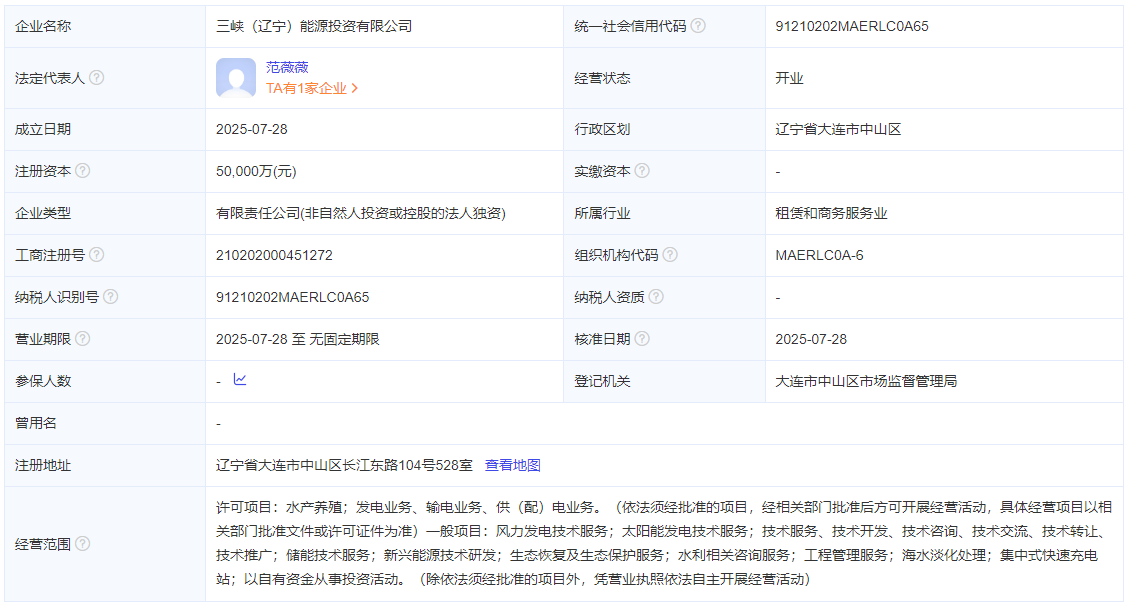Click 有限责任公司(非自然人投资或控股的法人独资) value

click(x=361, y=213)
